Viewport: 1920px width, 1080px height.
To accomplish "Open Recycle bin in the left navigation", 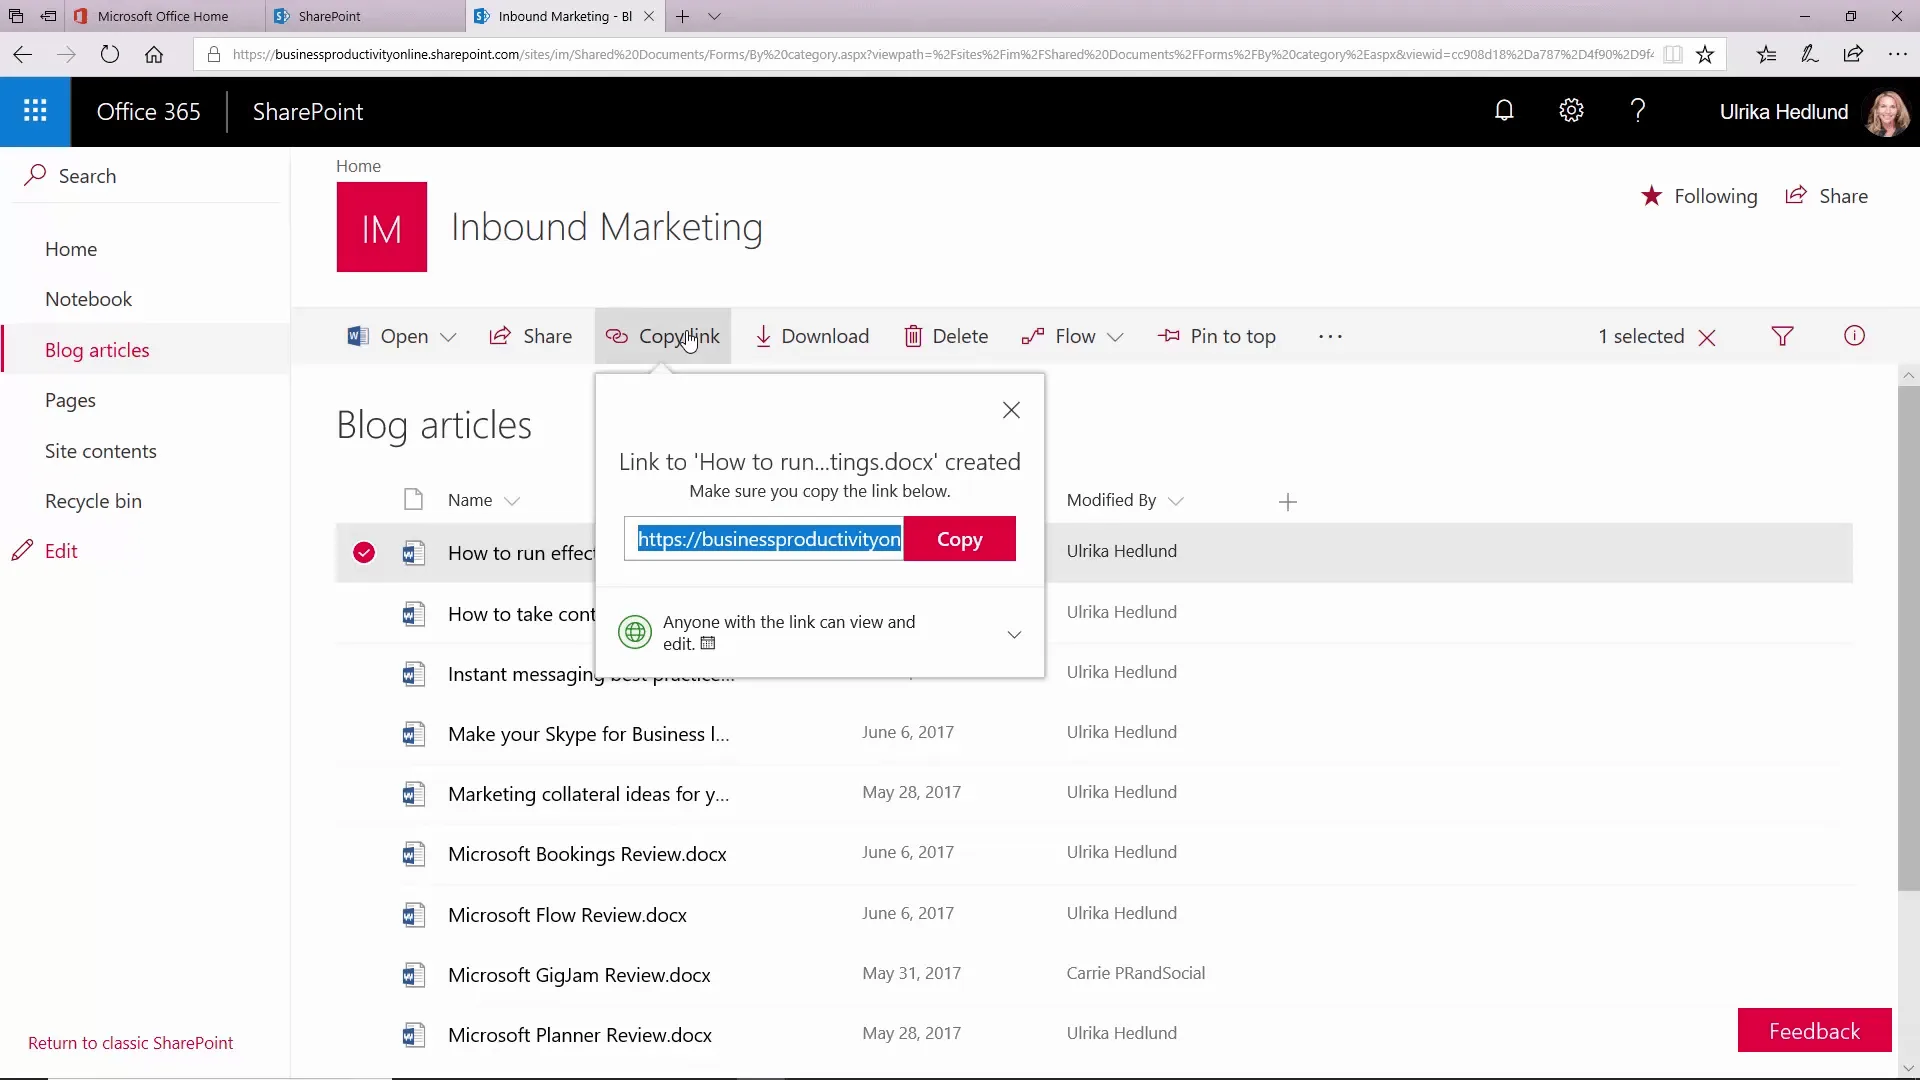I will [93, 501].
